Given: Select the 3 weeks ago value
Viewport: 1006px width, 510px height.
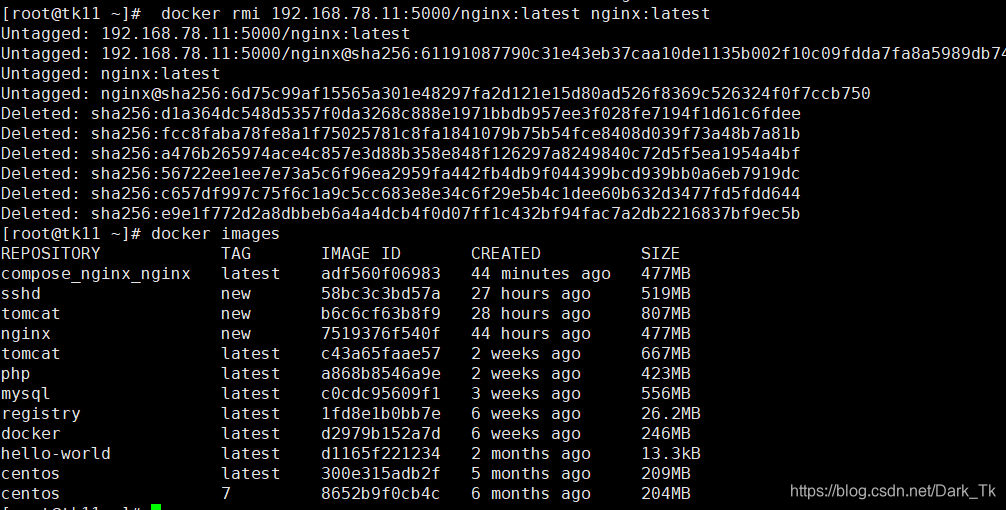Looking at the screenshot, I should pyautogui.click(x=525, y=393).
